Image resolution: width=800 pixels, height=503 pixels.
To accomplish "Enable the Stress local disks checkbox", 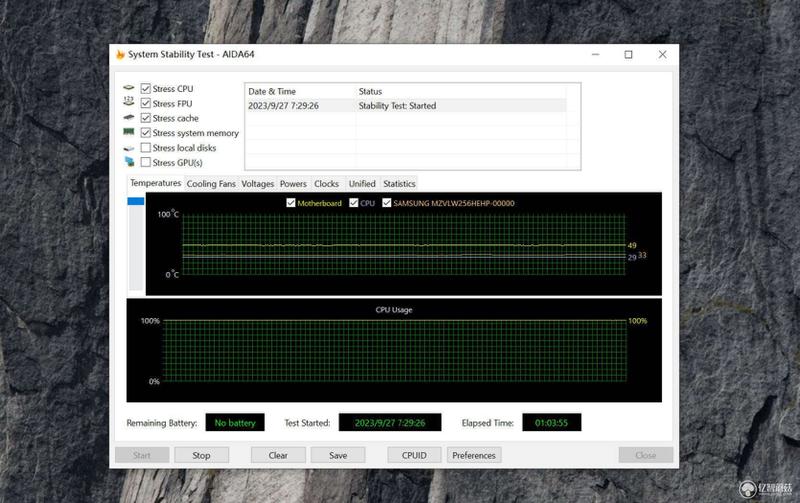I will click(145, 148).
